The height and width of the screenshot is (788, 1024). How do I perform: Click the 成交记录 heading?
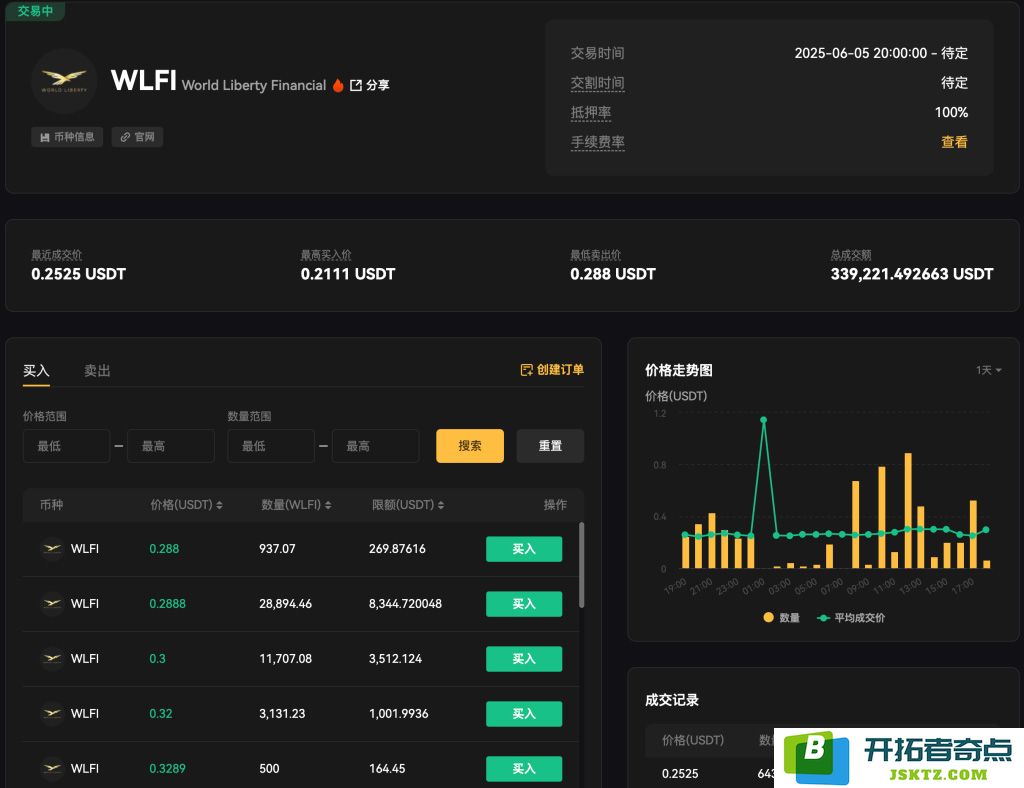pos(672,700)
